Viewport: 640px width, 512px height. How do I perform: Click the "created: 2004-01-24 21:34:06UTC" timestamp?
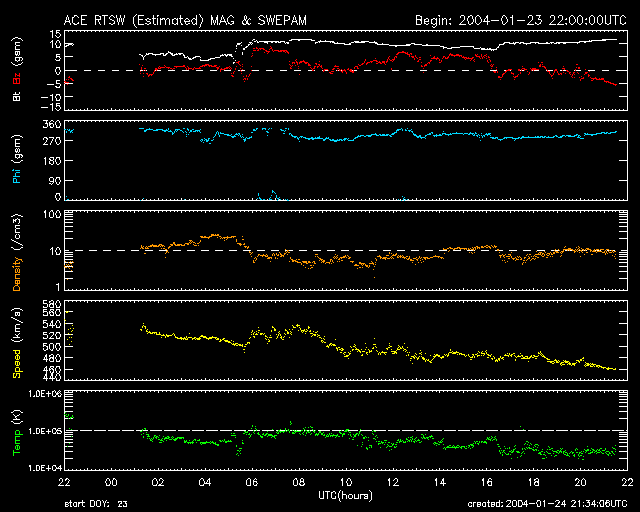pyautogui.click(x=547, y=504)
